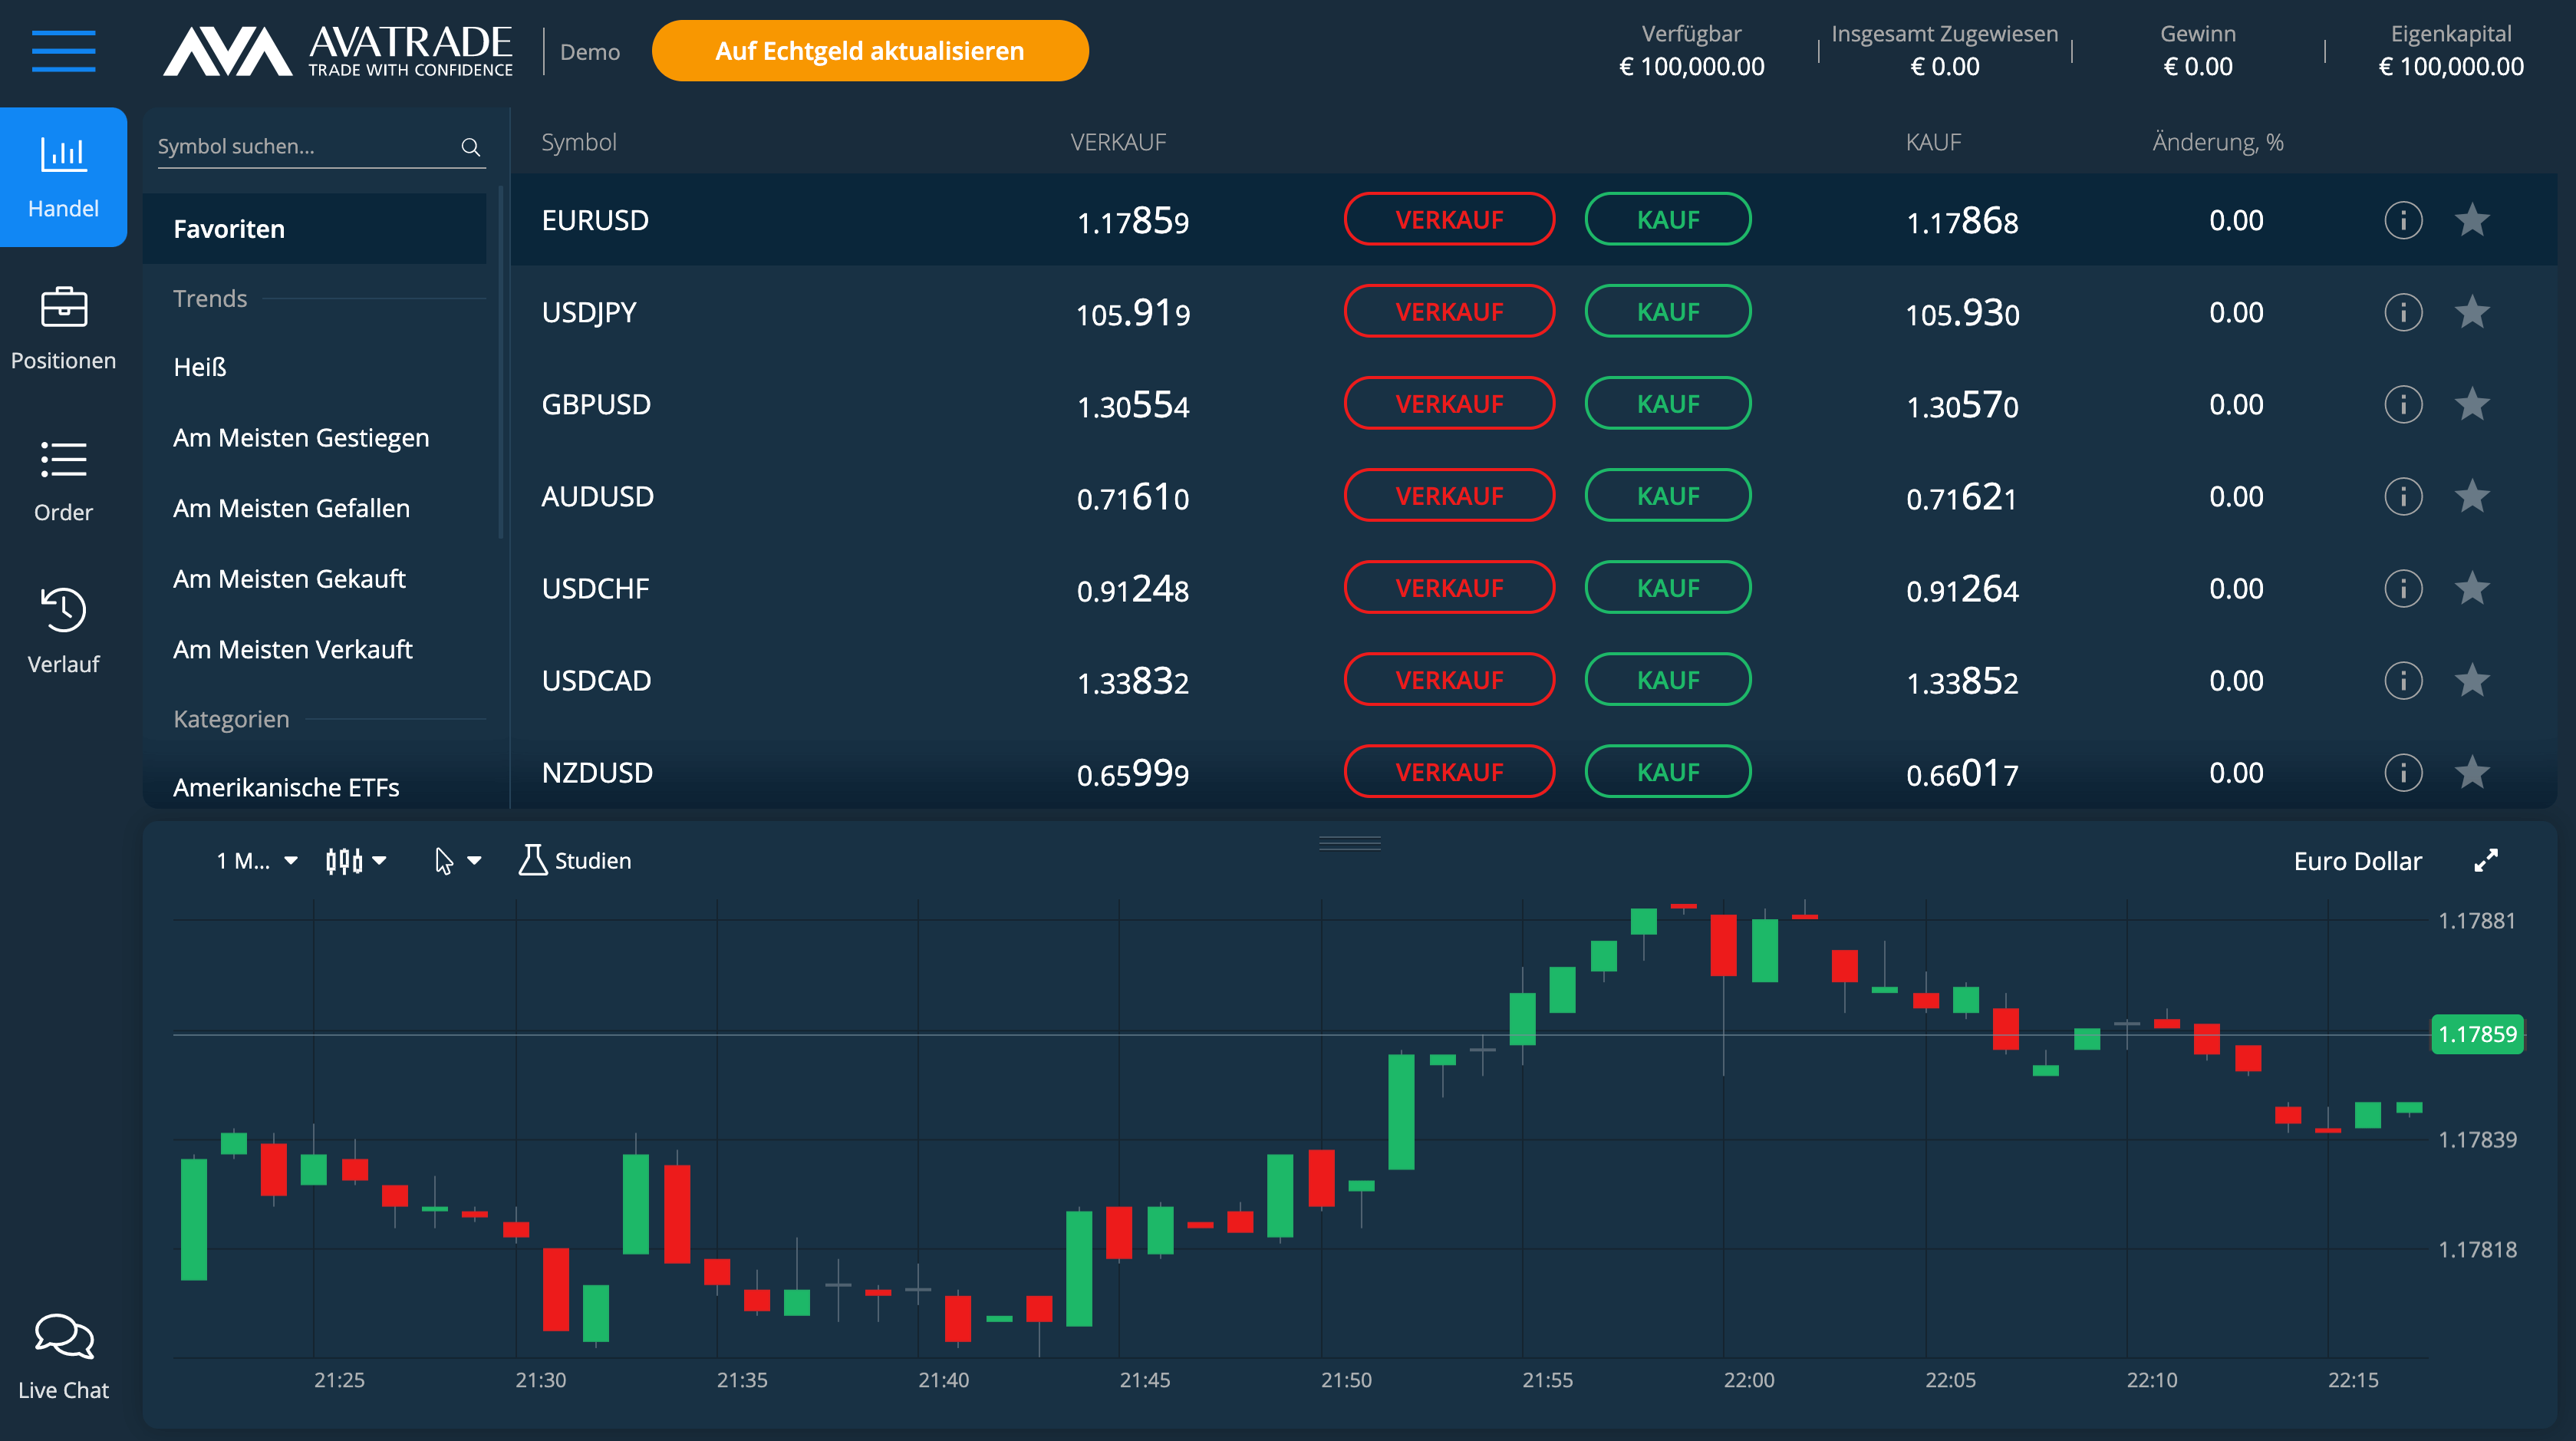Toggle favorite star for USDCHF
The image size is (2576, 1441).
(2472, 587)
